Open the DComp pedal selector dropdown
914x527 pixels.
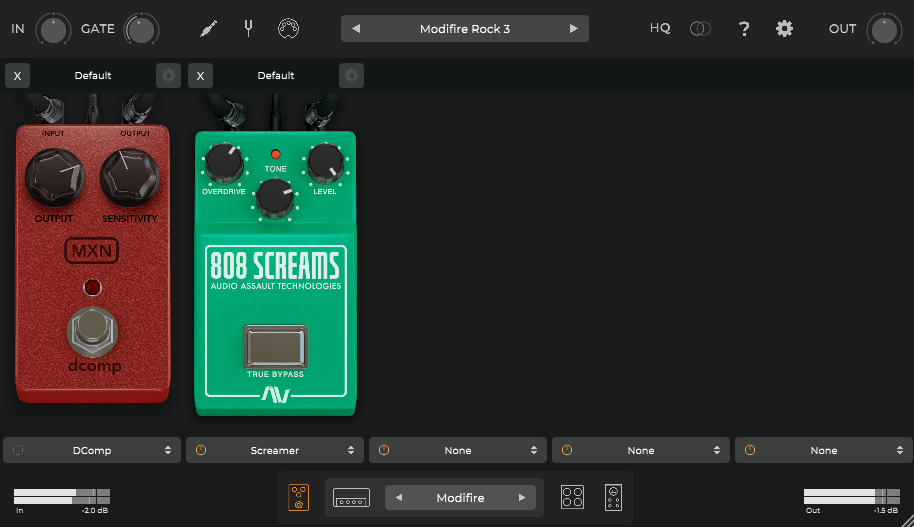92,451
